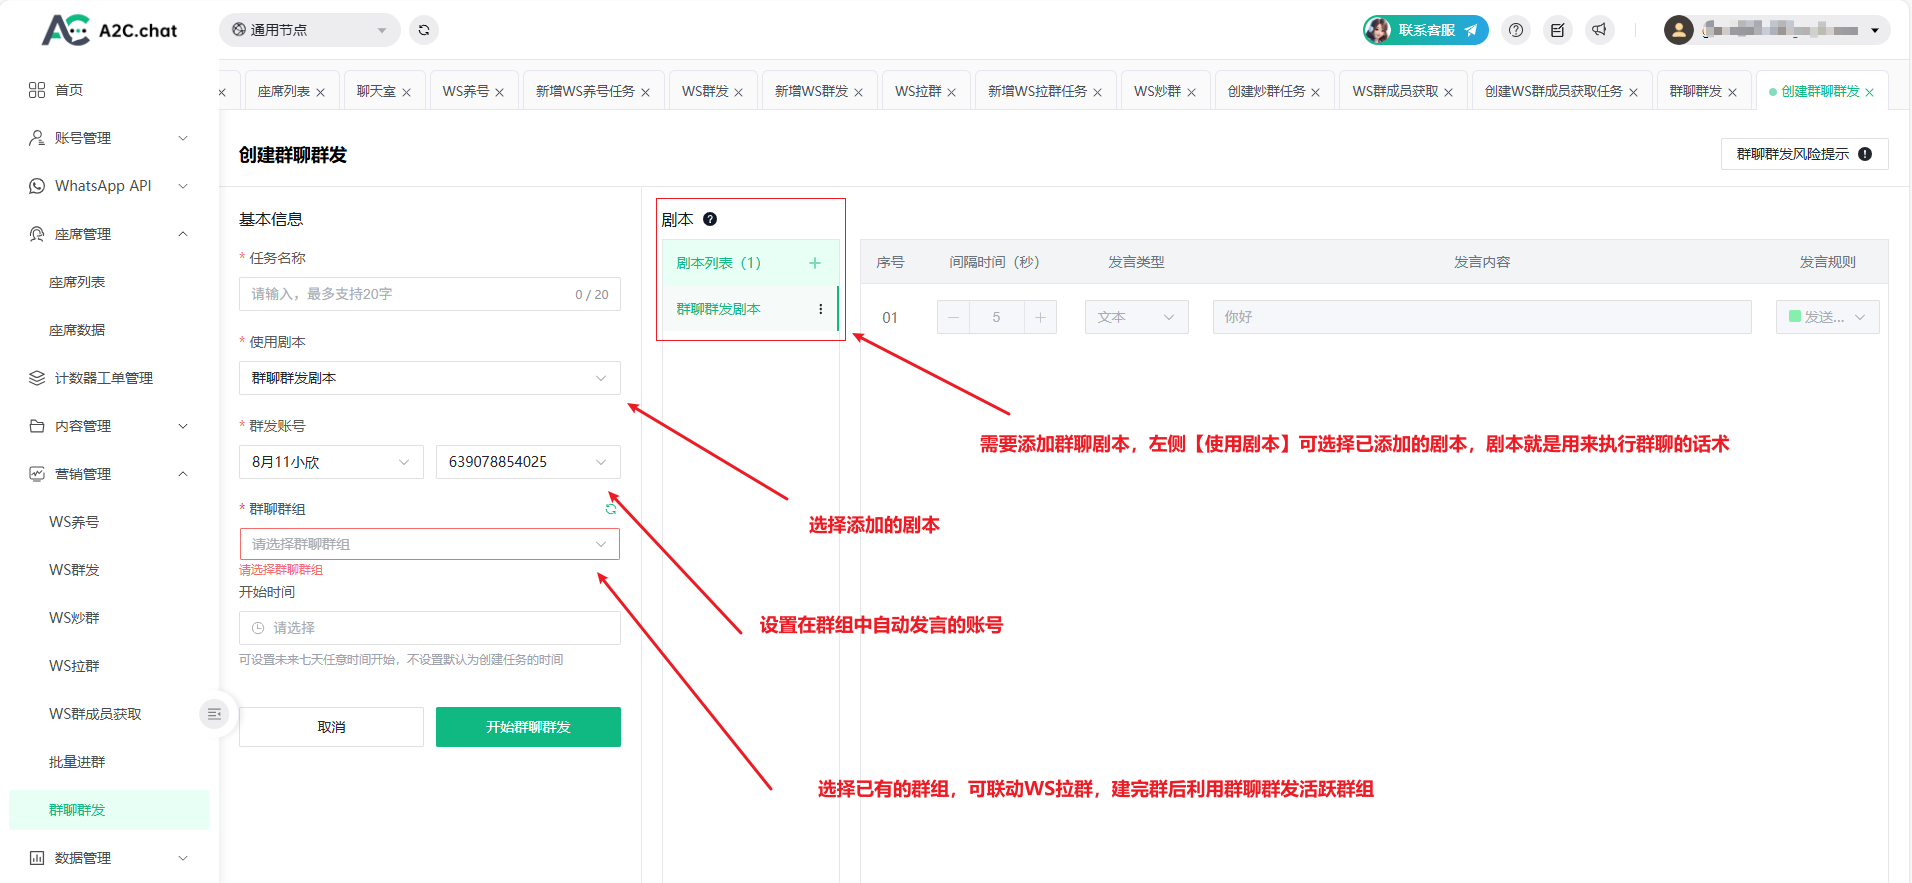Viewport: 1912px width, 883px height.
Task: Switch to the WS拉群 tab
Action: pyautogui.click(x=918, y=91)
